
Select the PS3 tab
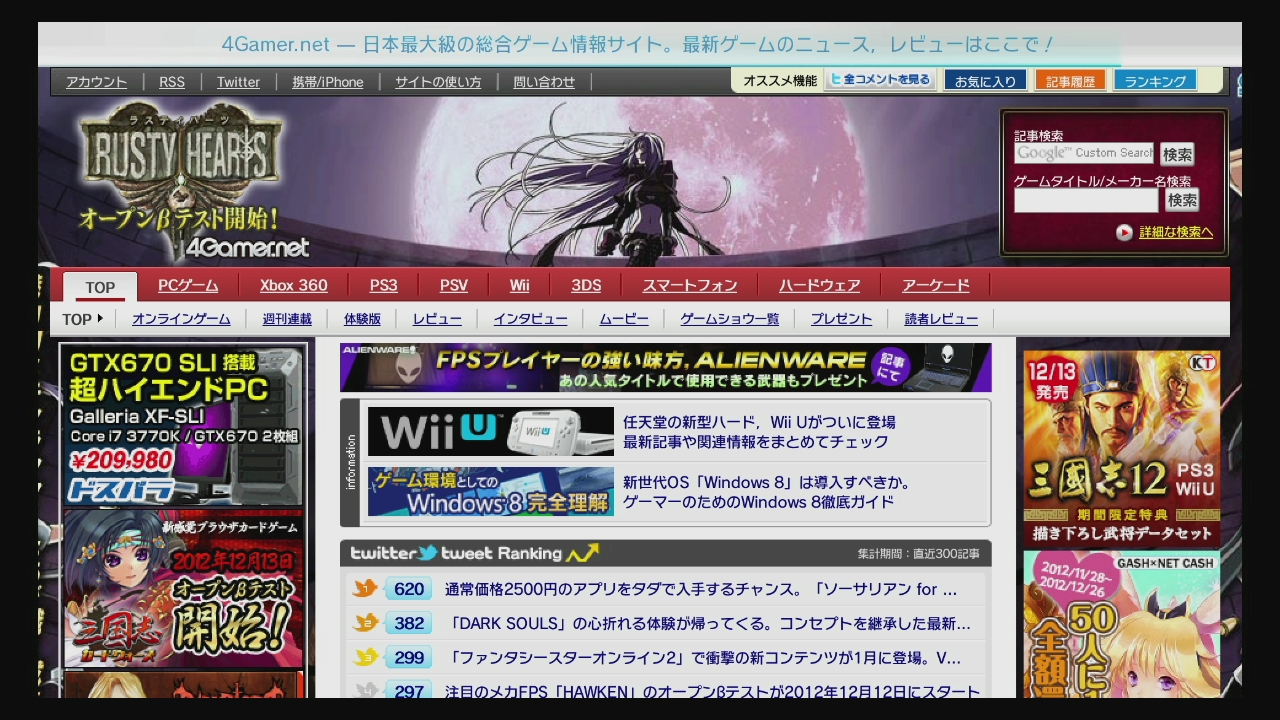[383, 285]
